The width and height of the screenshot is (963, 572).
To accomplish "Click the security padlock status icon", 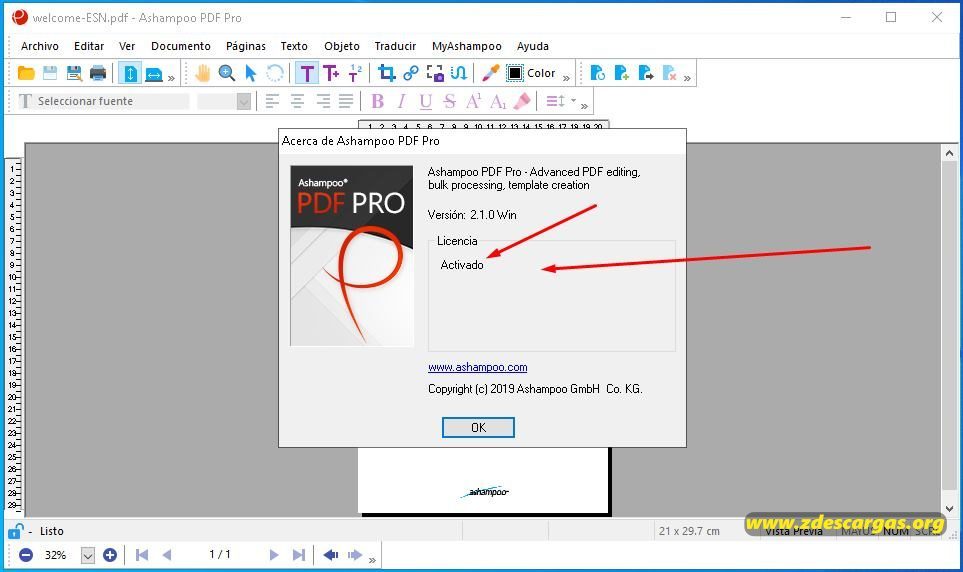I will 16,531.
